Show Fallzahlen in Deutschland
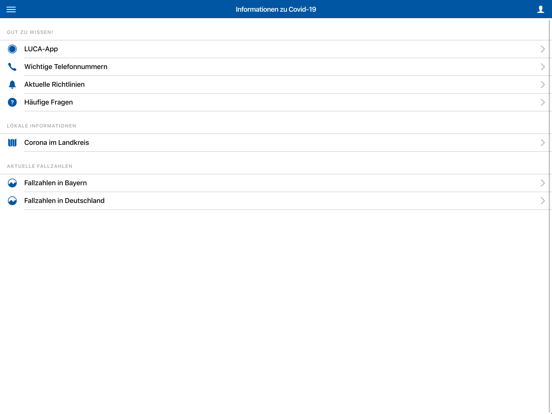The width and height of the screenshot is (552, 414). [275, 201]
